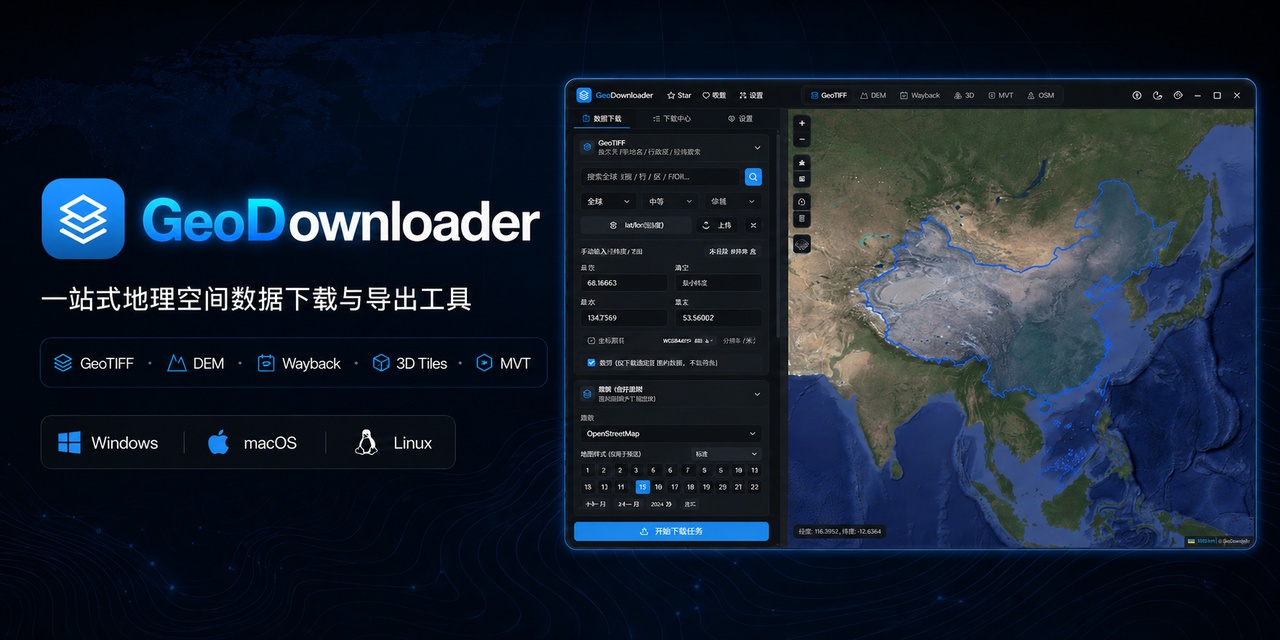Select zoom level 18 button

point(690,487)
